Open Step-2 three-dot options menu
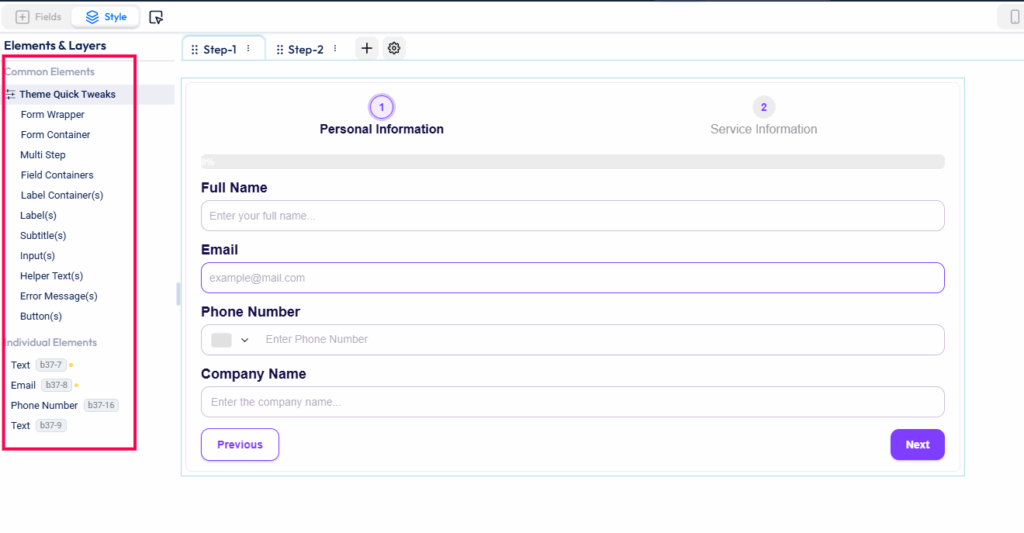 point(335,49)
